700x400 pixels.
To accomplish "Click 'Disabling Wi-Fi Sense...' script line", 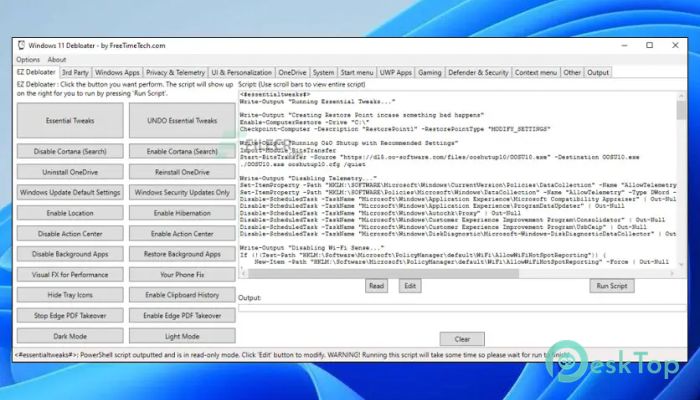I will (x=312, y=248).
